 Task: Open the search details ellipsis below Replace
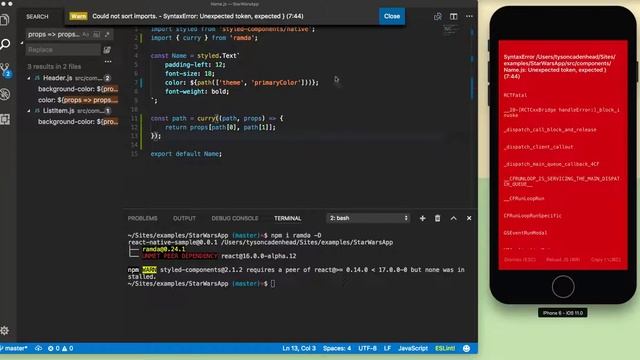pyautogui.click(x=108, y=62)
